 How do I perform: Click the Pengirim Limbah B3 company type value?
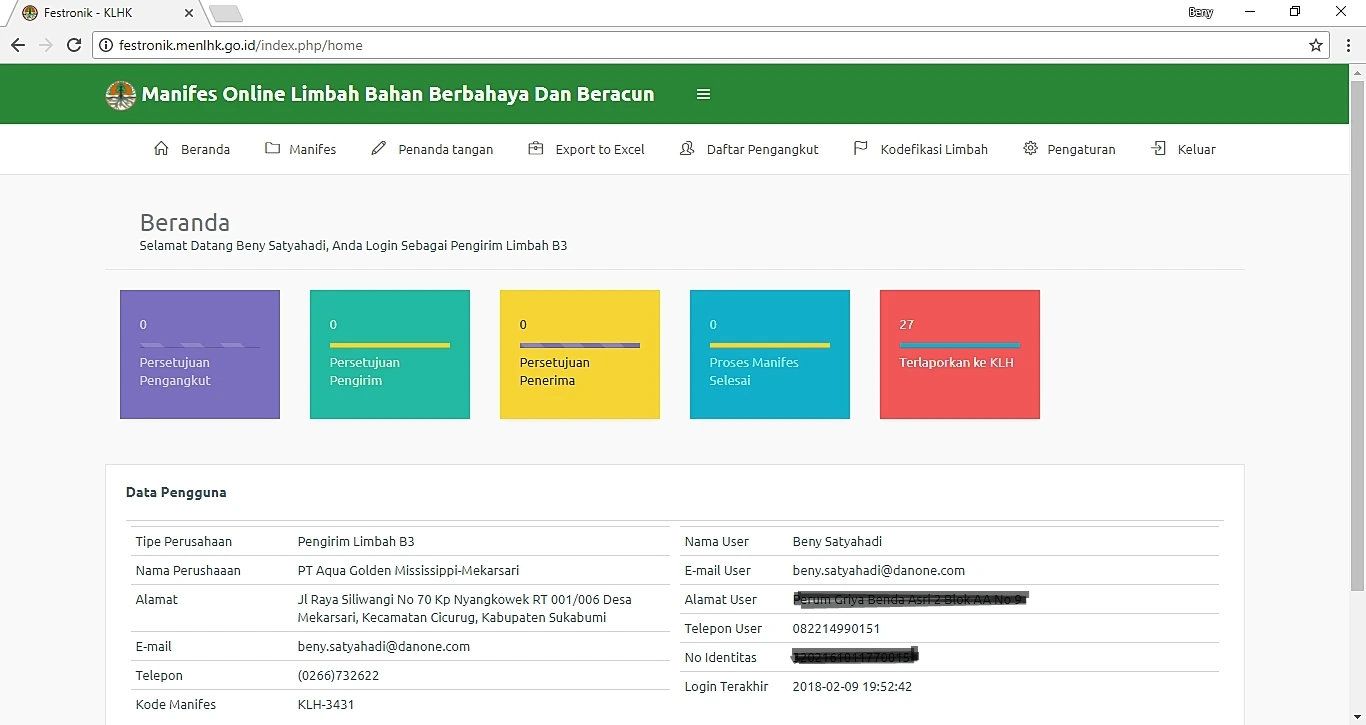click(x=356, y=541)
